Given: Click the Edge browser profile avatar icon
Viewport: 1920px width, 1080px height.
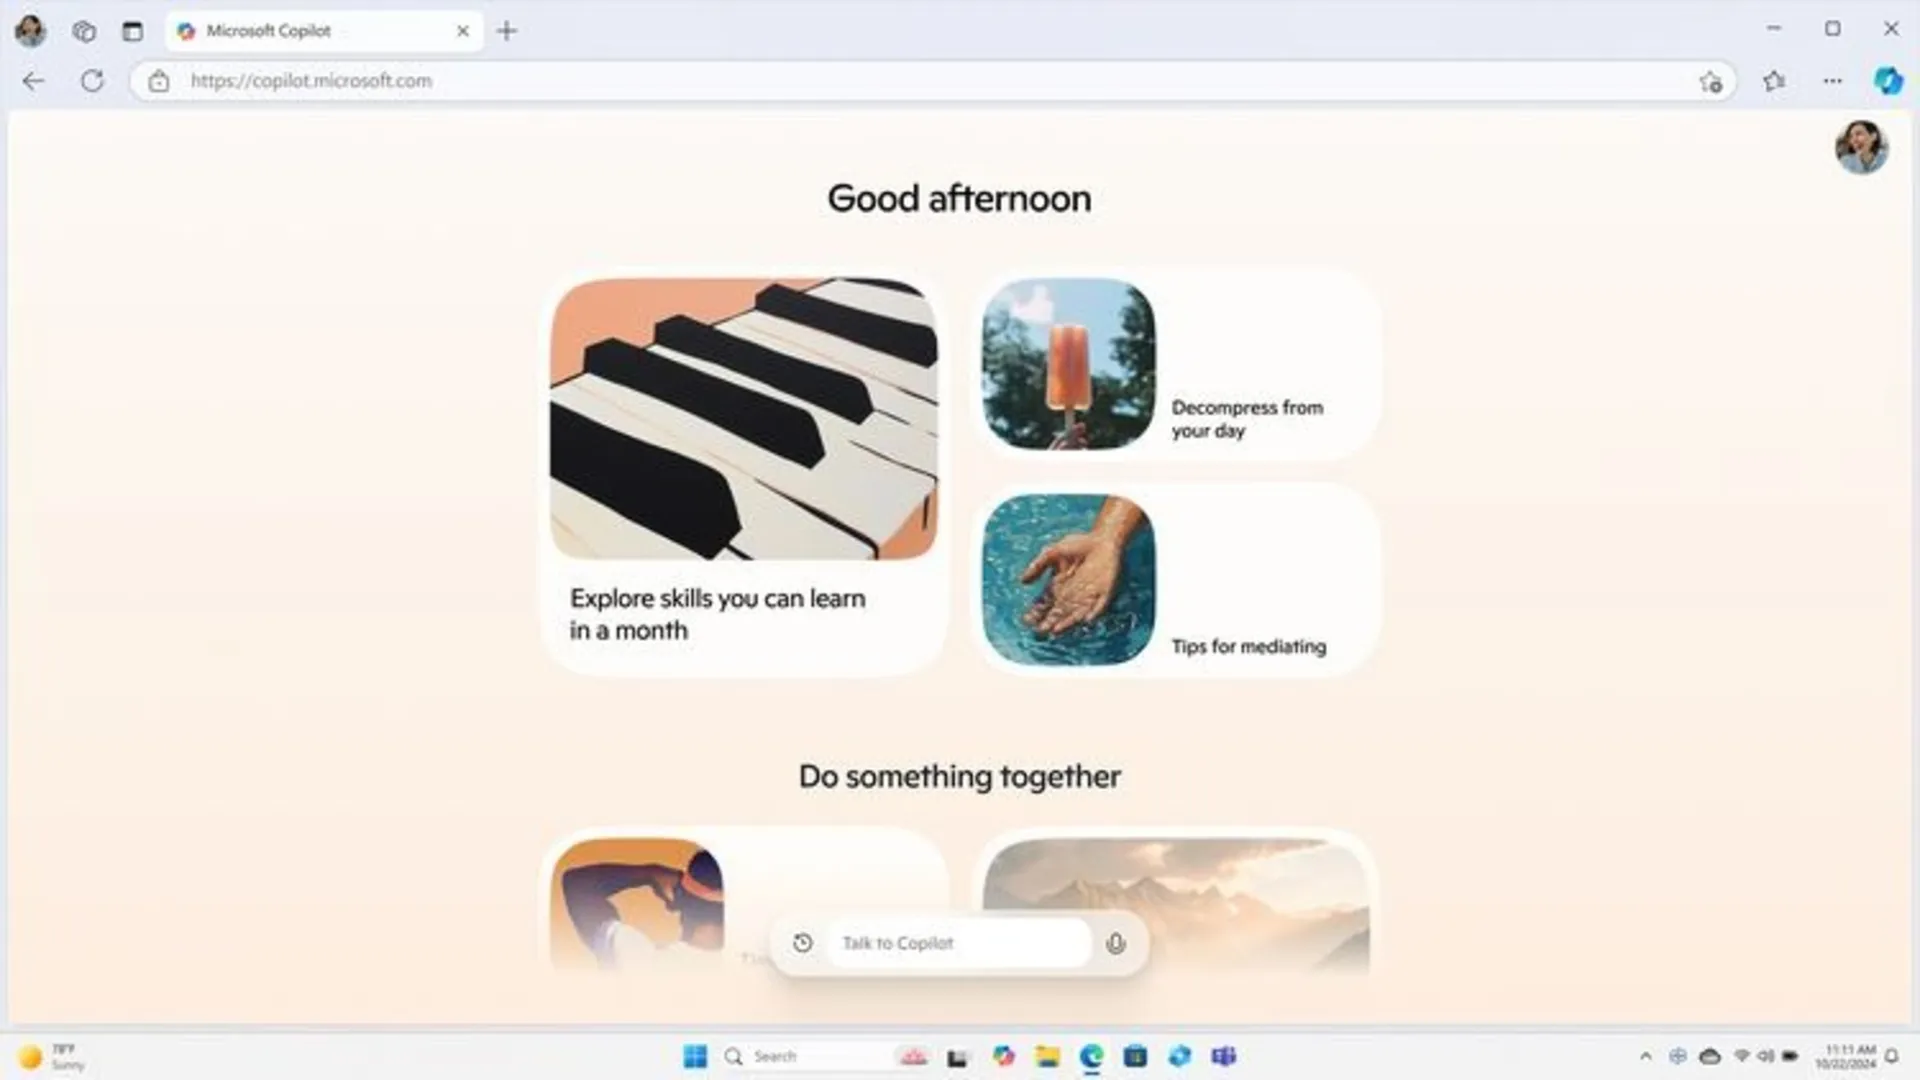Looking at the screenshot, I should pos(32,29).
